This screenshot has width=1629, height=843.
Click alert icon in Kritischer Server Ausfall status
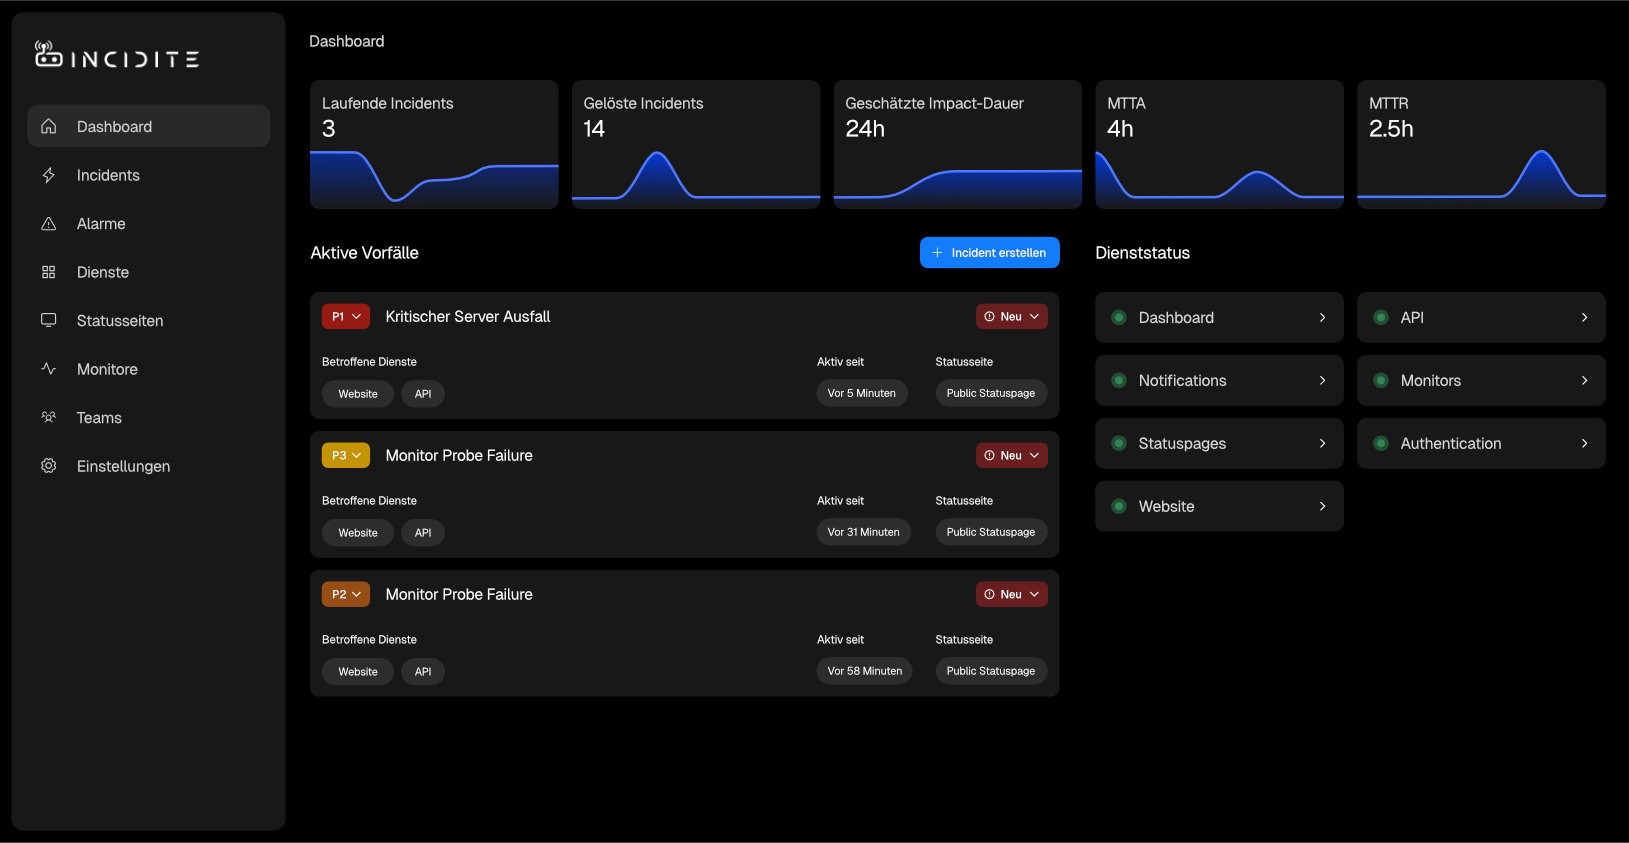point(989,316)
